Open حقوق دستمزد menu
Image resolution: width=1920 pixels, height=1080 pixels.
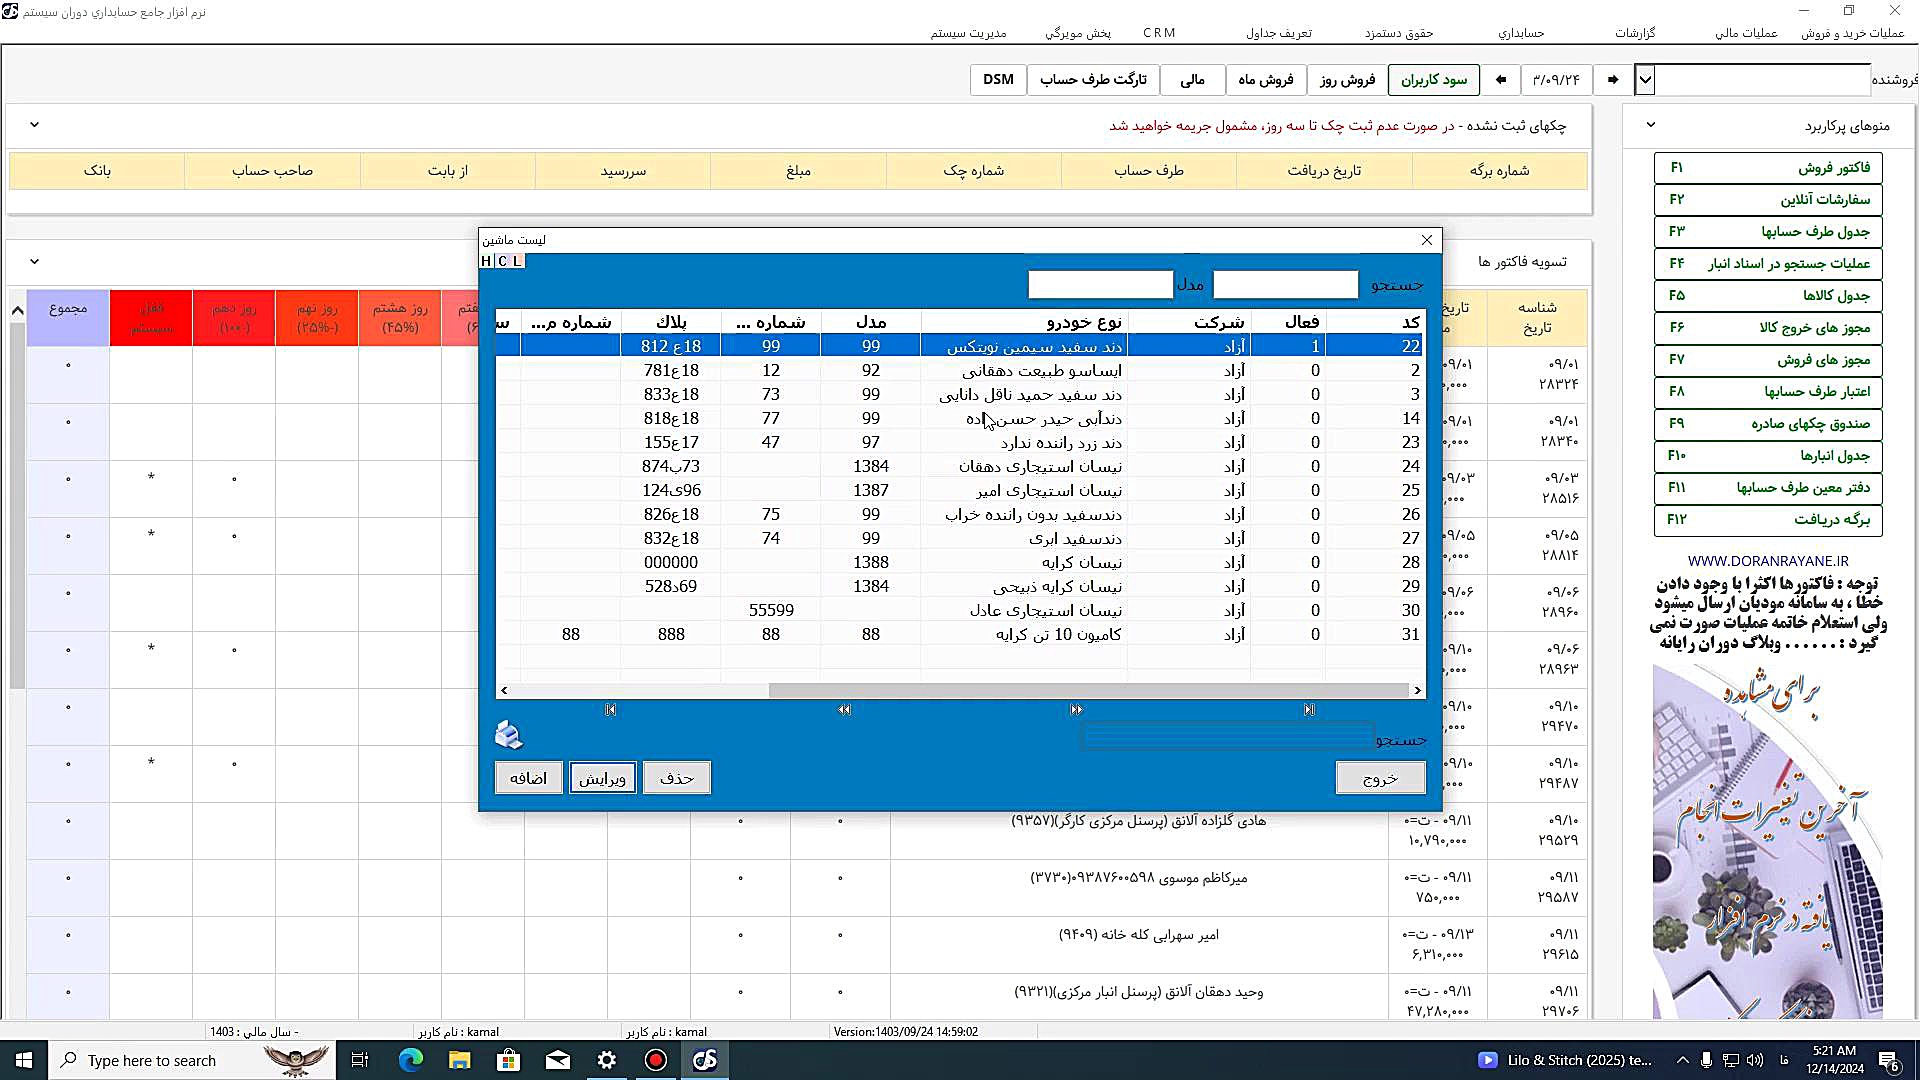(1399, 33)
